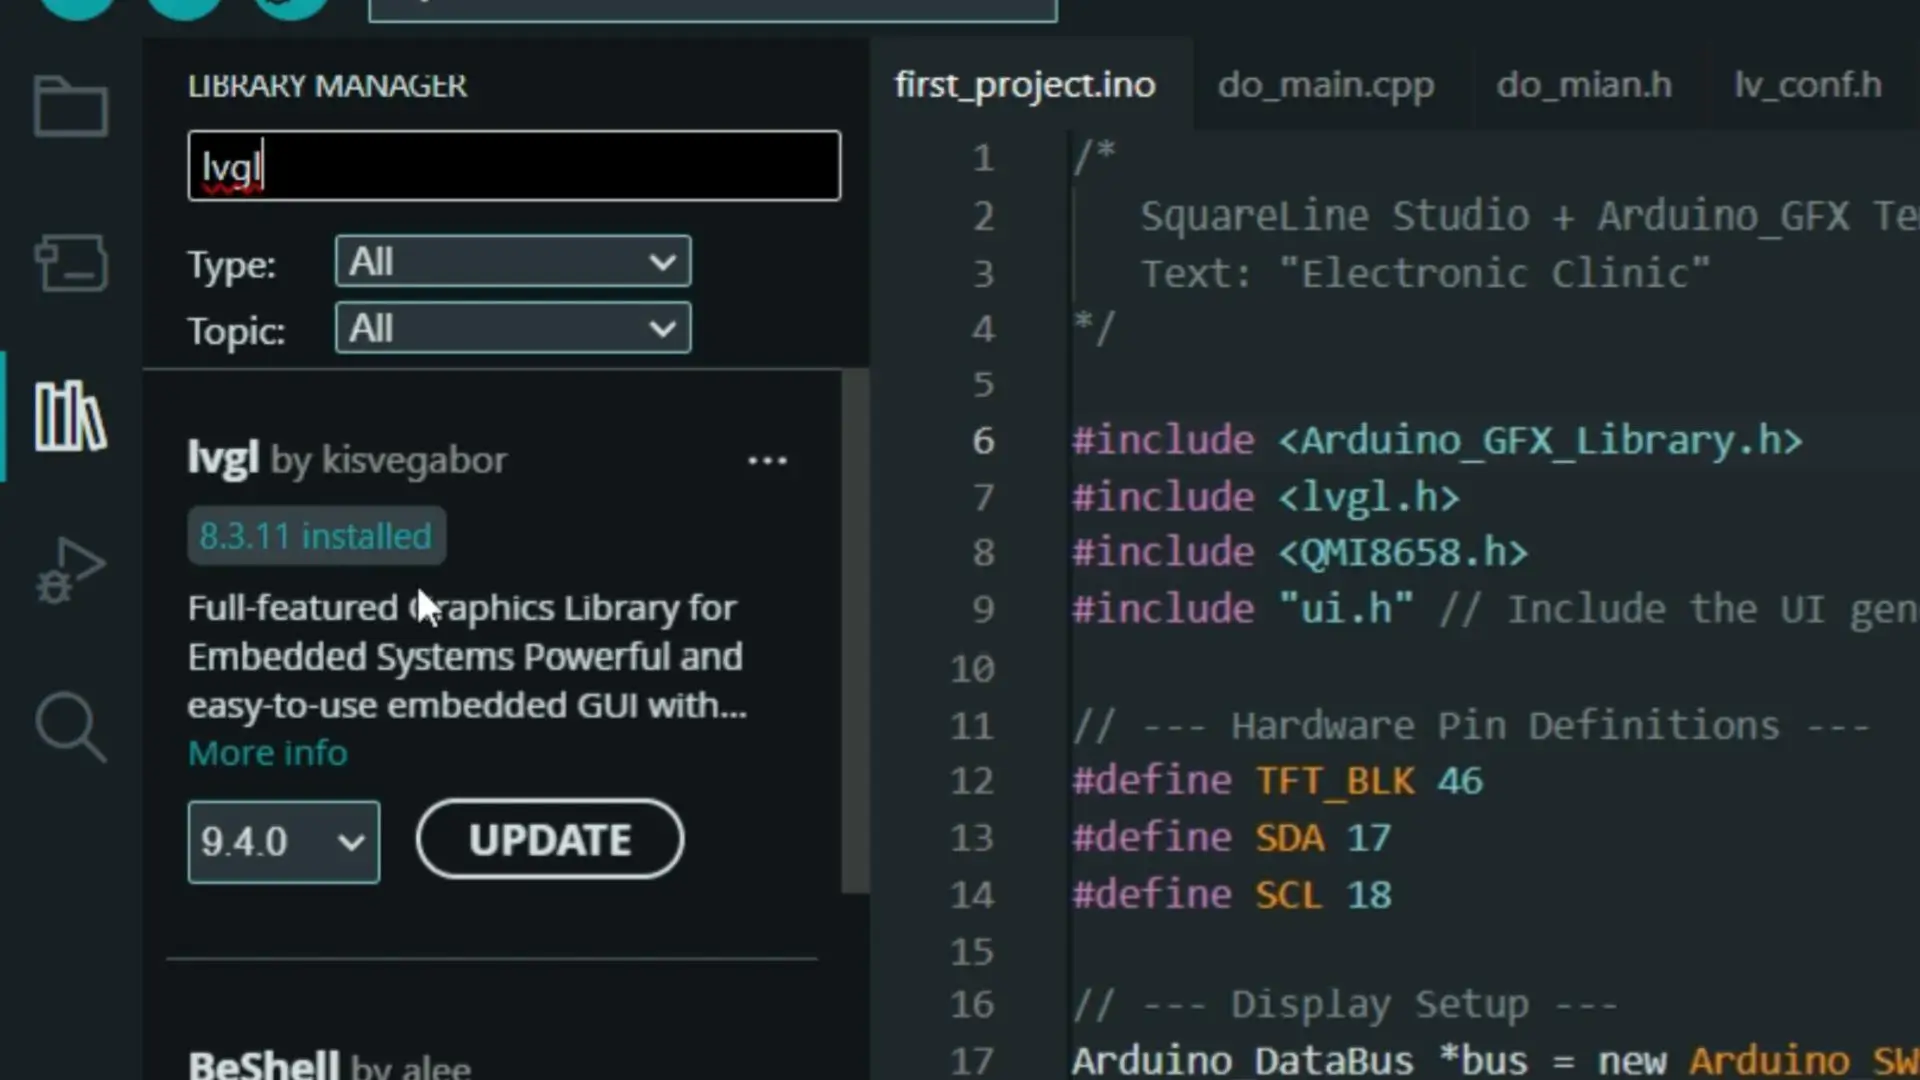1920x1080 pixels.
Task: Click the #define TFT_BLK 46 line
Action: tap(1277, 781)
